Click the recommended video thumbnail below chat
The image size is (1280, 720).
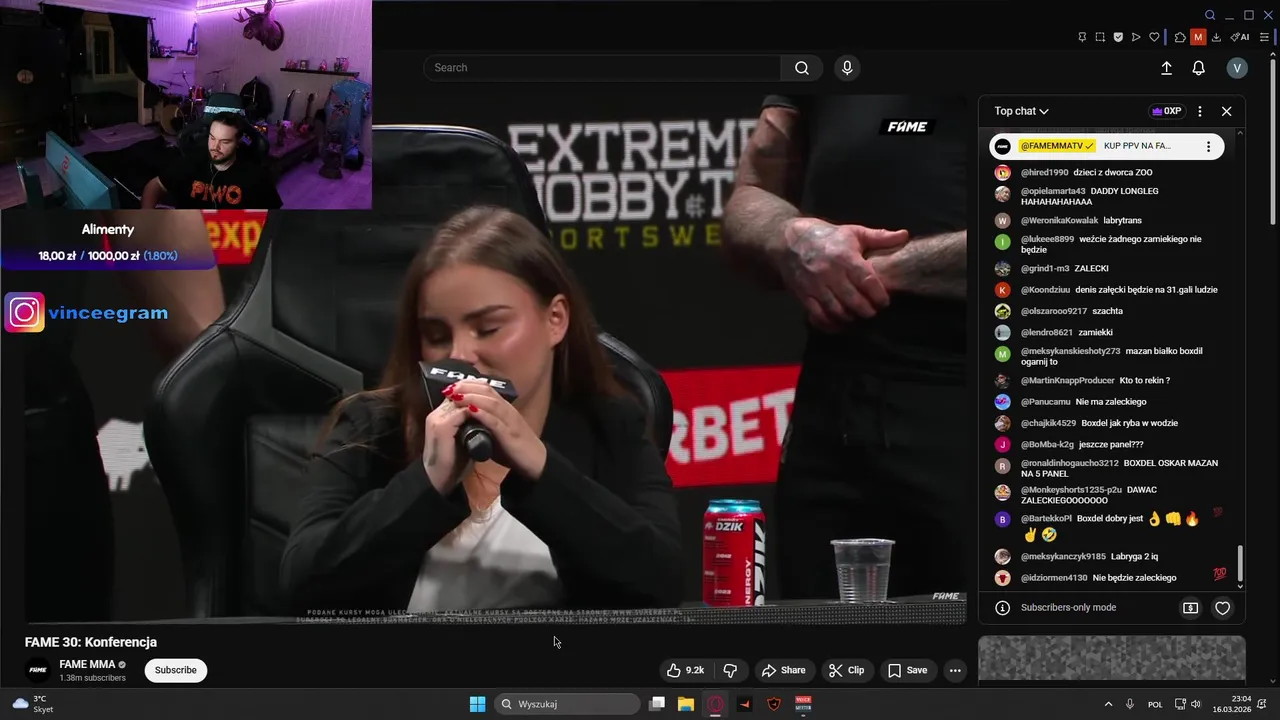pos(1111,658)
